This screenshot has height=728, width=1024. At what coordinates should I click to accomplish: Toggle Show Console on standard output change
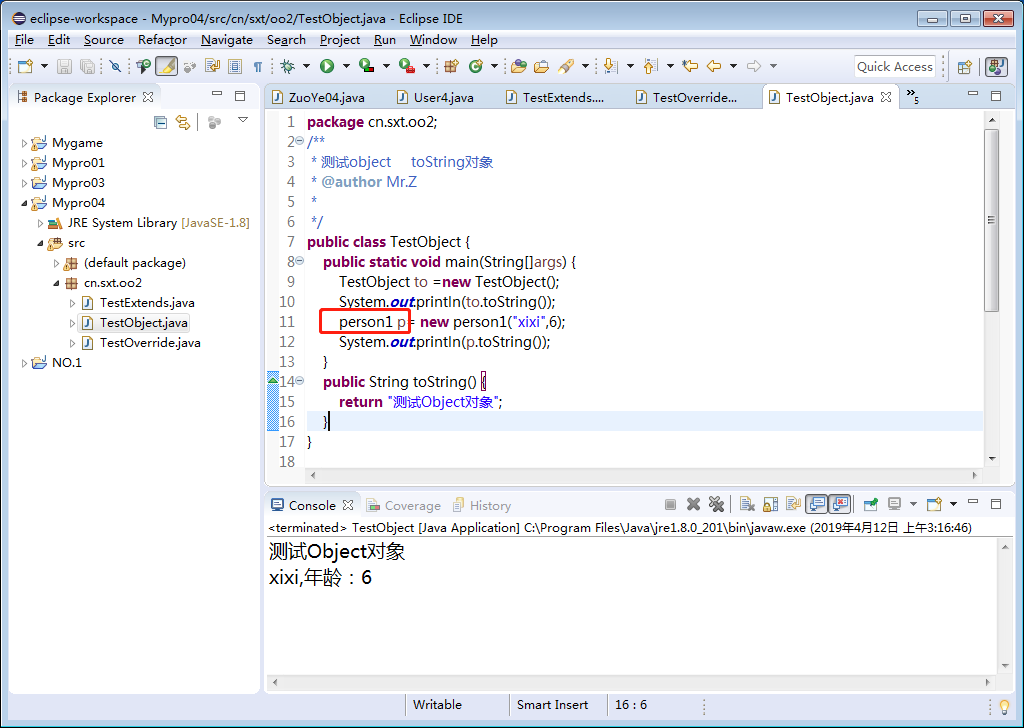coord(817,504)
